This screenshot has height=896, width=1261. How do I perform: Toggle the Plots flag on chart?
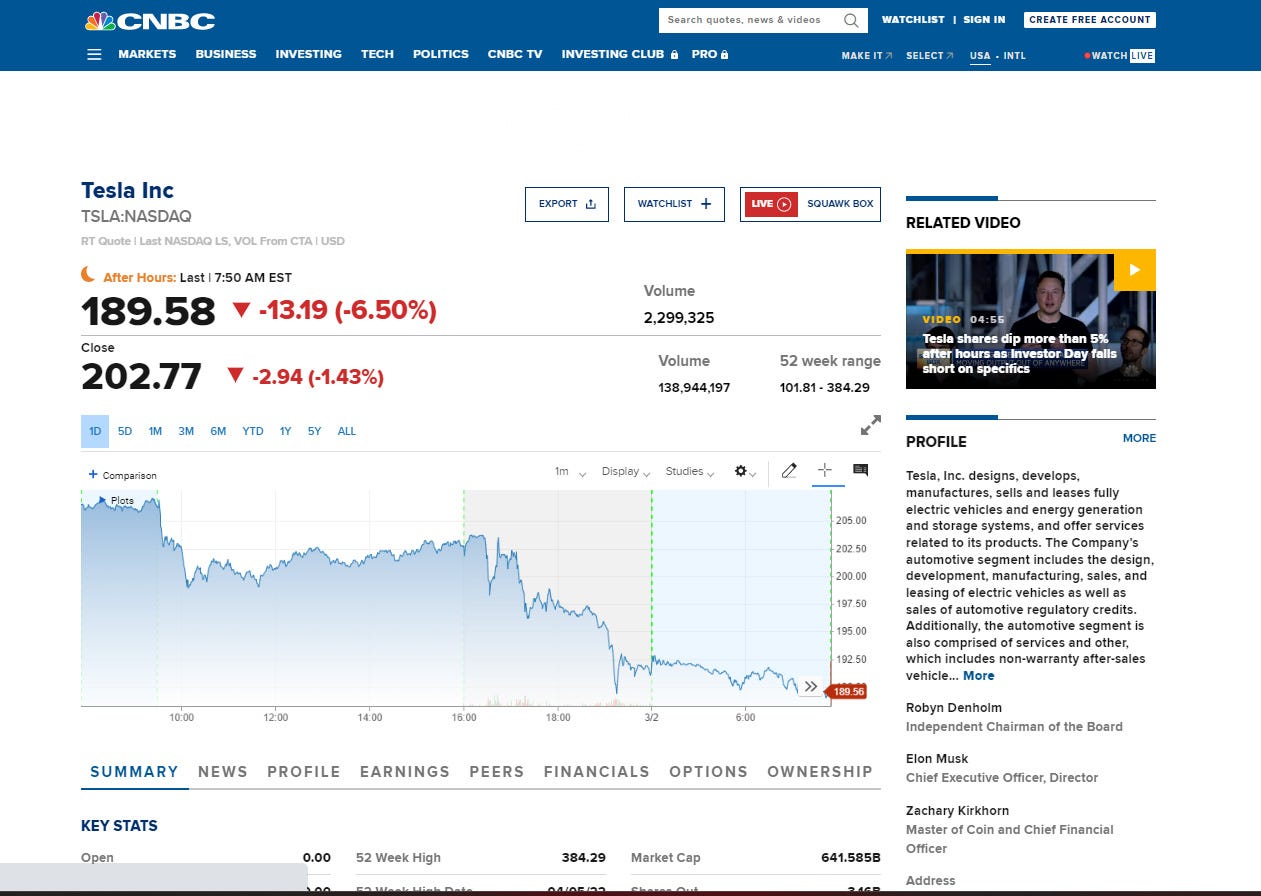point(116,500)
